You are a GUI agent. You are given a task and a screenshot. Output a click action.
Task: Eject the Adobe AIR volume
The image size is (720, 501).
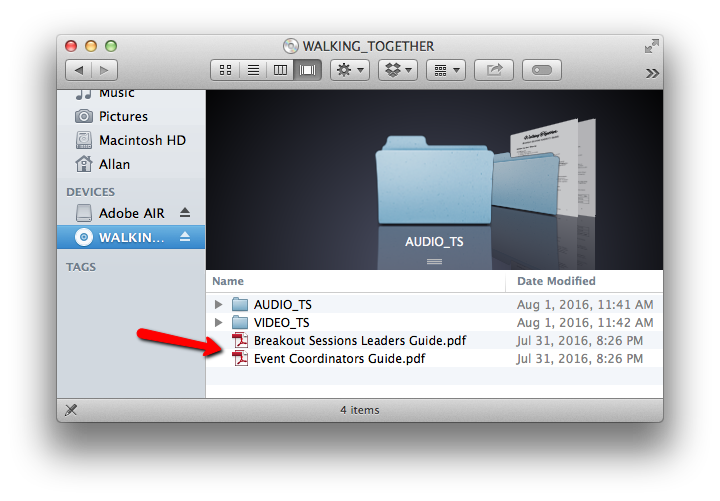(184, 213)
